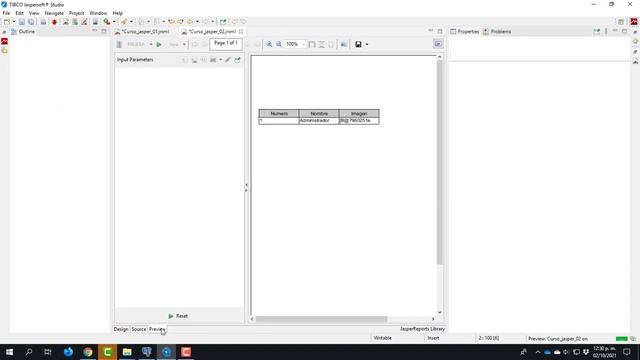Click the Nombre column header in the report
640x360 pixels.
pyautogui.click(x=319, y=113)
